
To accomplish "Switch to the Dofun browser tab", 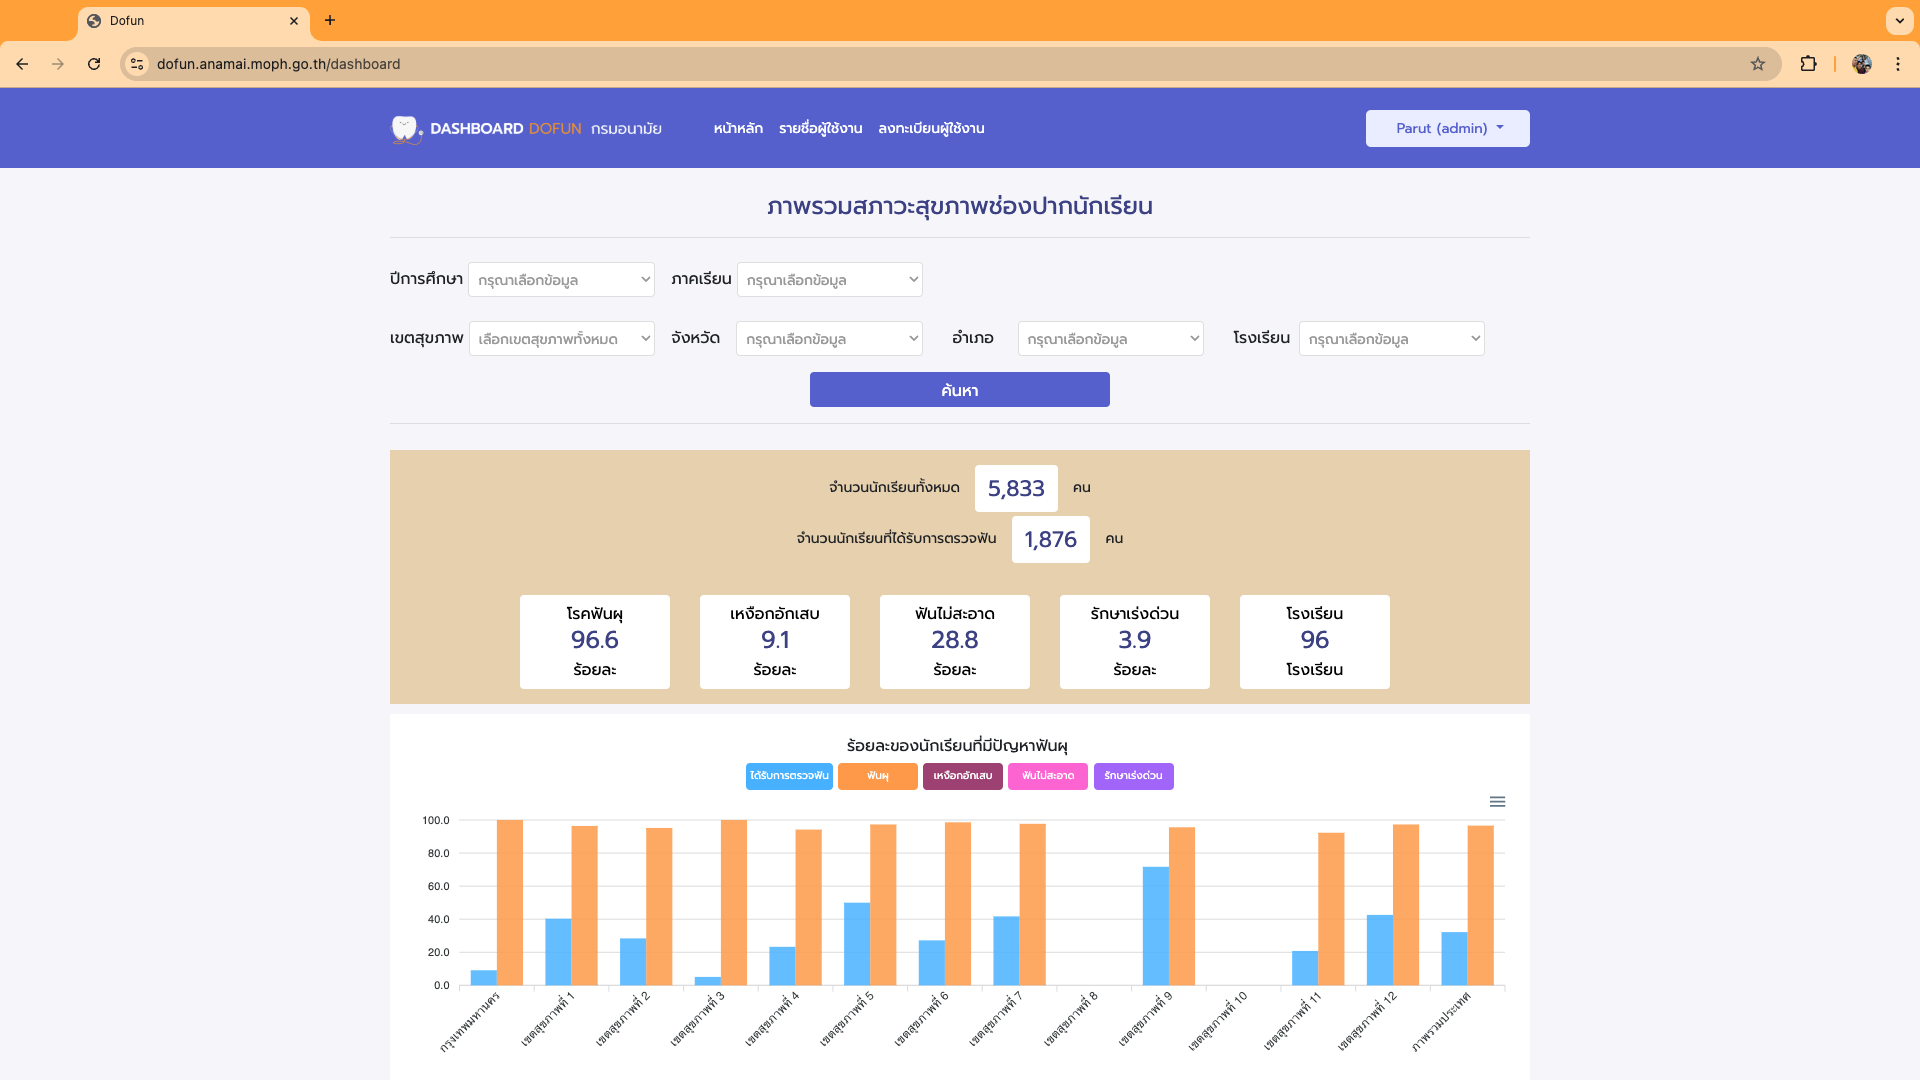I will (x=193, y=21).
